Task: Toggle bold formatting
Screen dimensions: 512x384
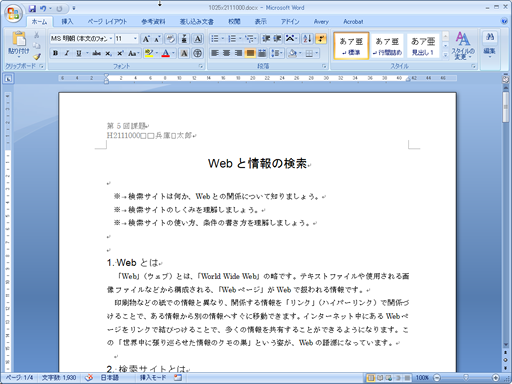Action: (56, 53)
